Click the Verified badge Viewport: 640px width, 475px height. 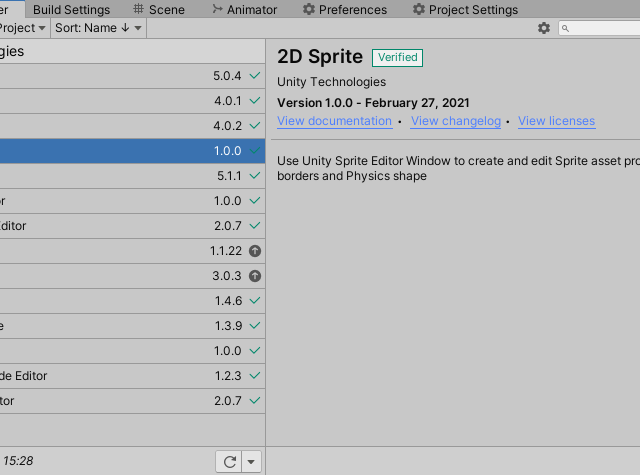(397, 58)
